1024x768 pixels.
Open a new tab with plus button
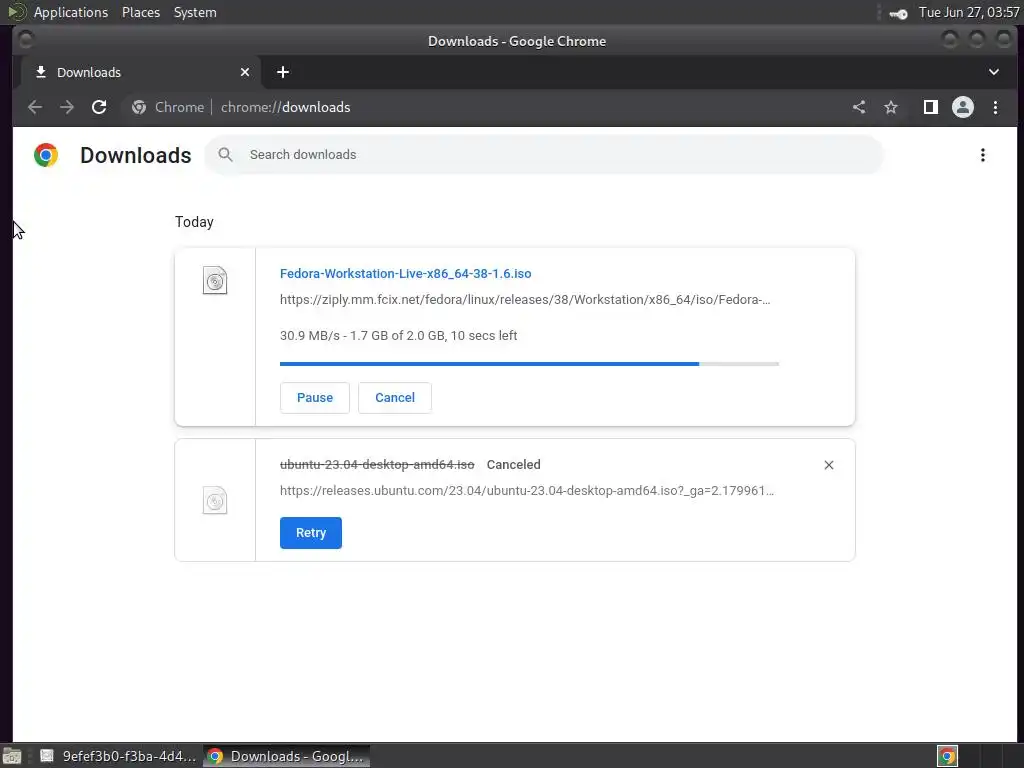(283, 72)
